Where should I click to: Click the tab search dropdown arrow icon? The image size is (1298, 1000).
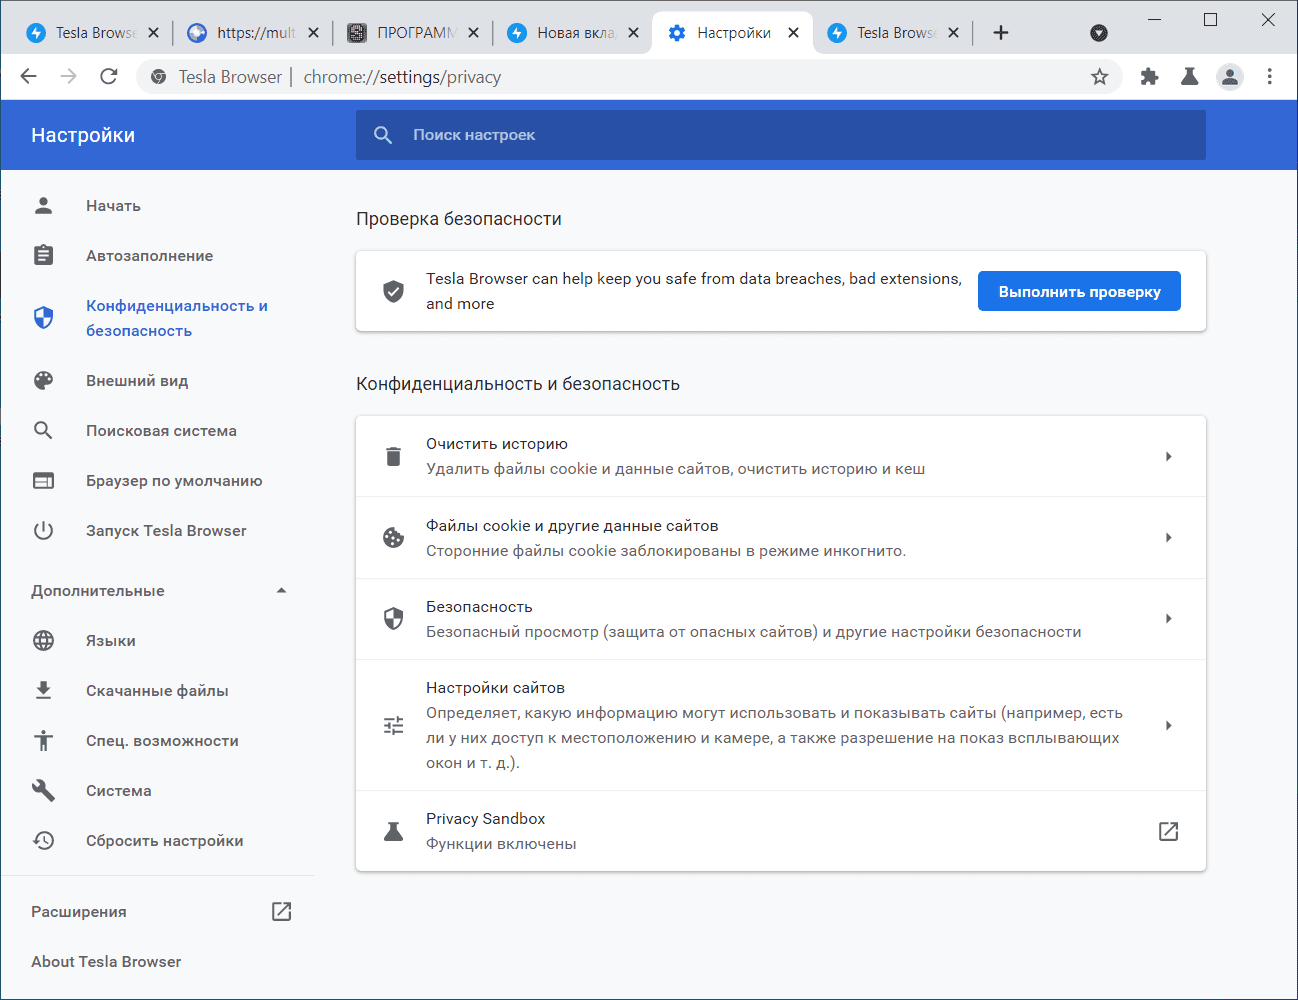[x=1098, y=33]
